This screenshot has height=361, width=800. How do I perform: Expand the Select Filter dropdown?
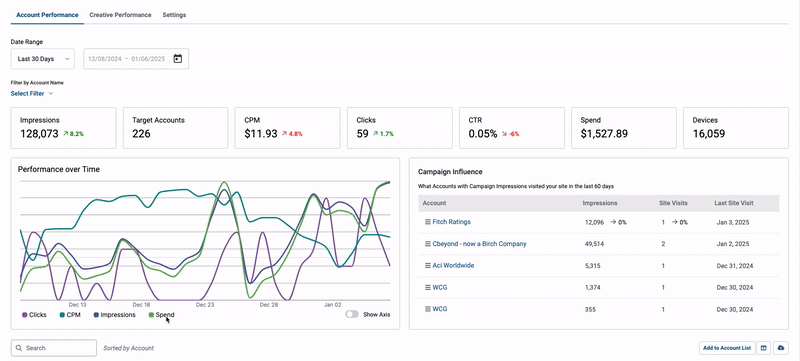(32, 93)
